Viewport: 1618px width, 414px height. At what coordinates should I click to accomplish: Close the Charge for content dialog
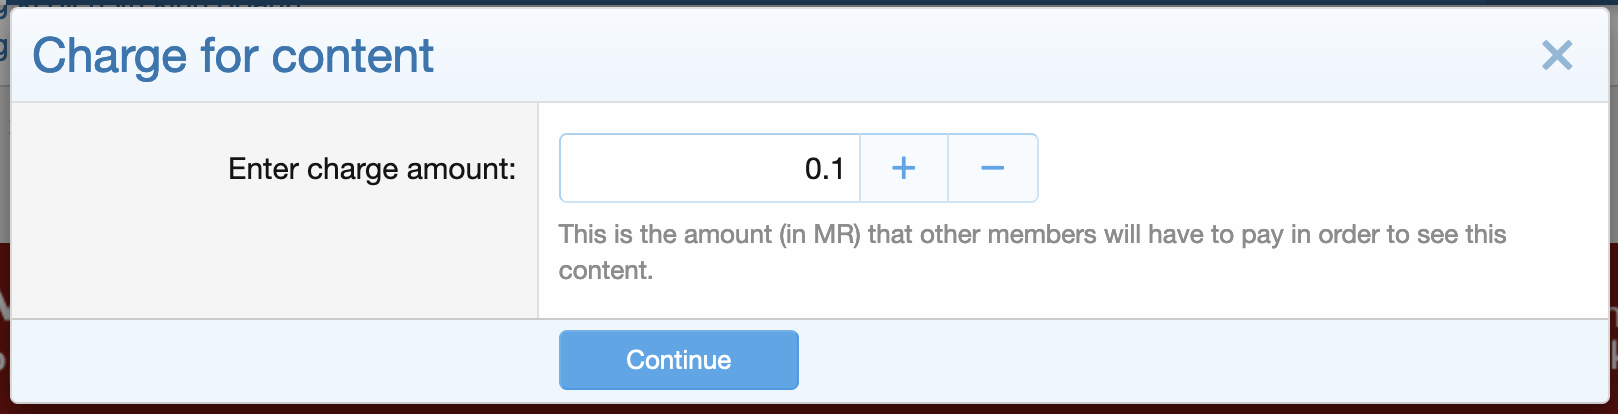pyautogui.click(x=1557, y=55)
